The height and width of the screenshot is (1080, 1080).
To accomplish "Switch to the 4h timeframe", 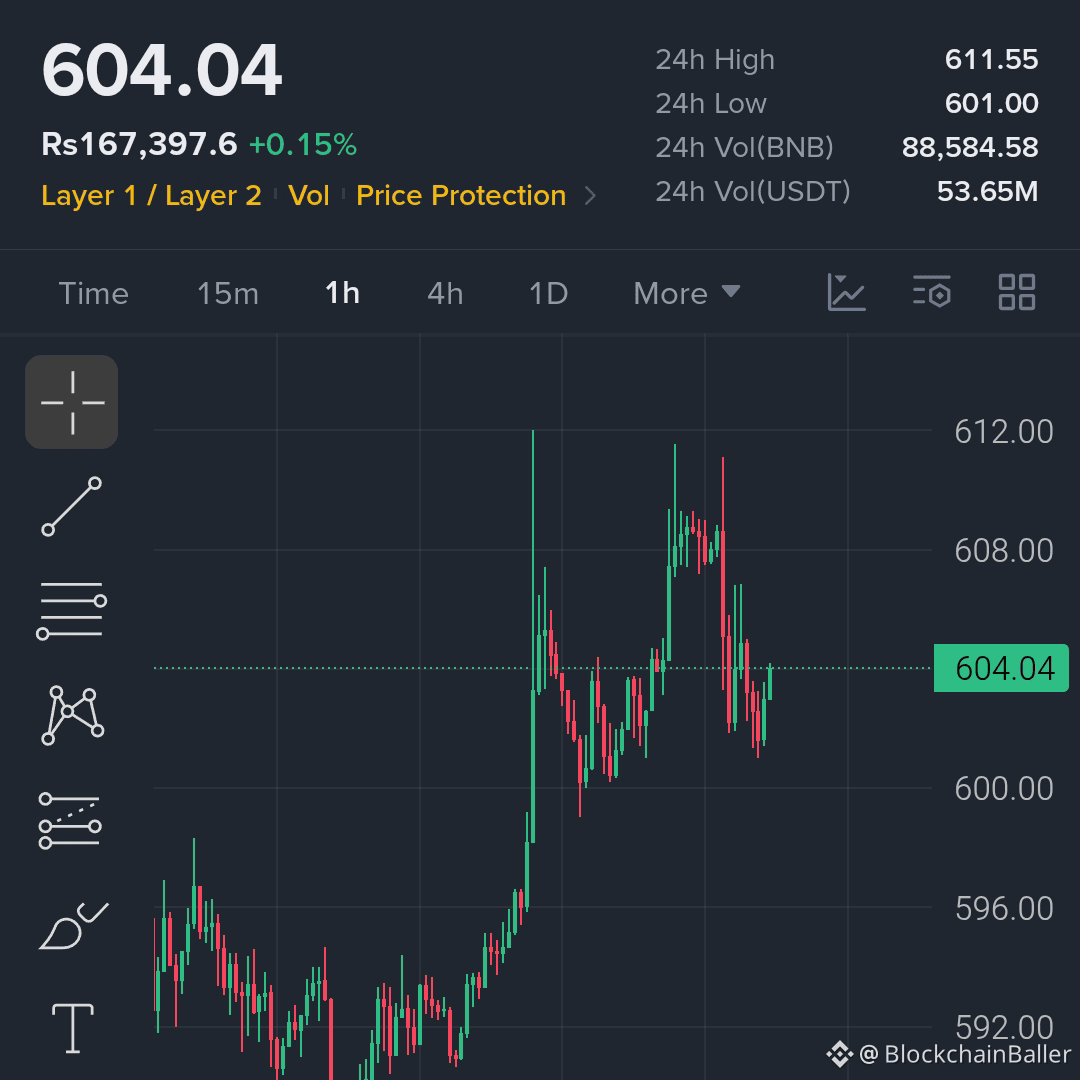I will pyautogui.click(x=445, y=293).
